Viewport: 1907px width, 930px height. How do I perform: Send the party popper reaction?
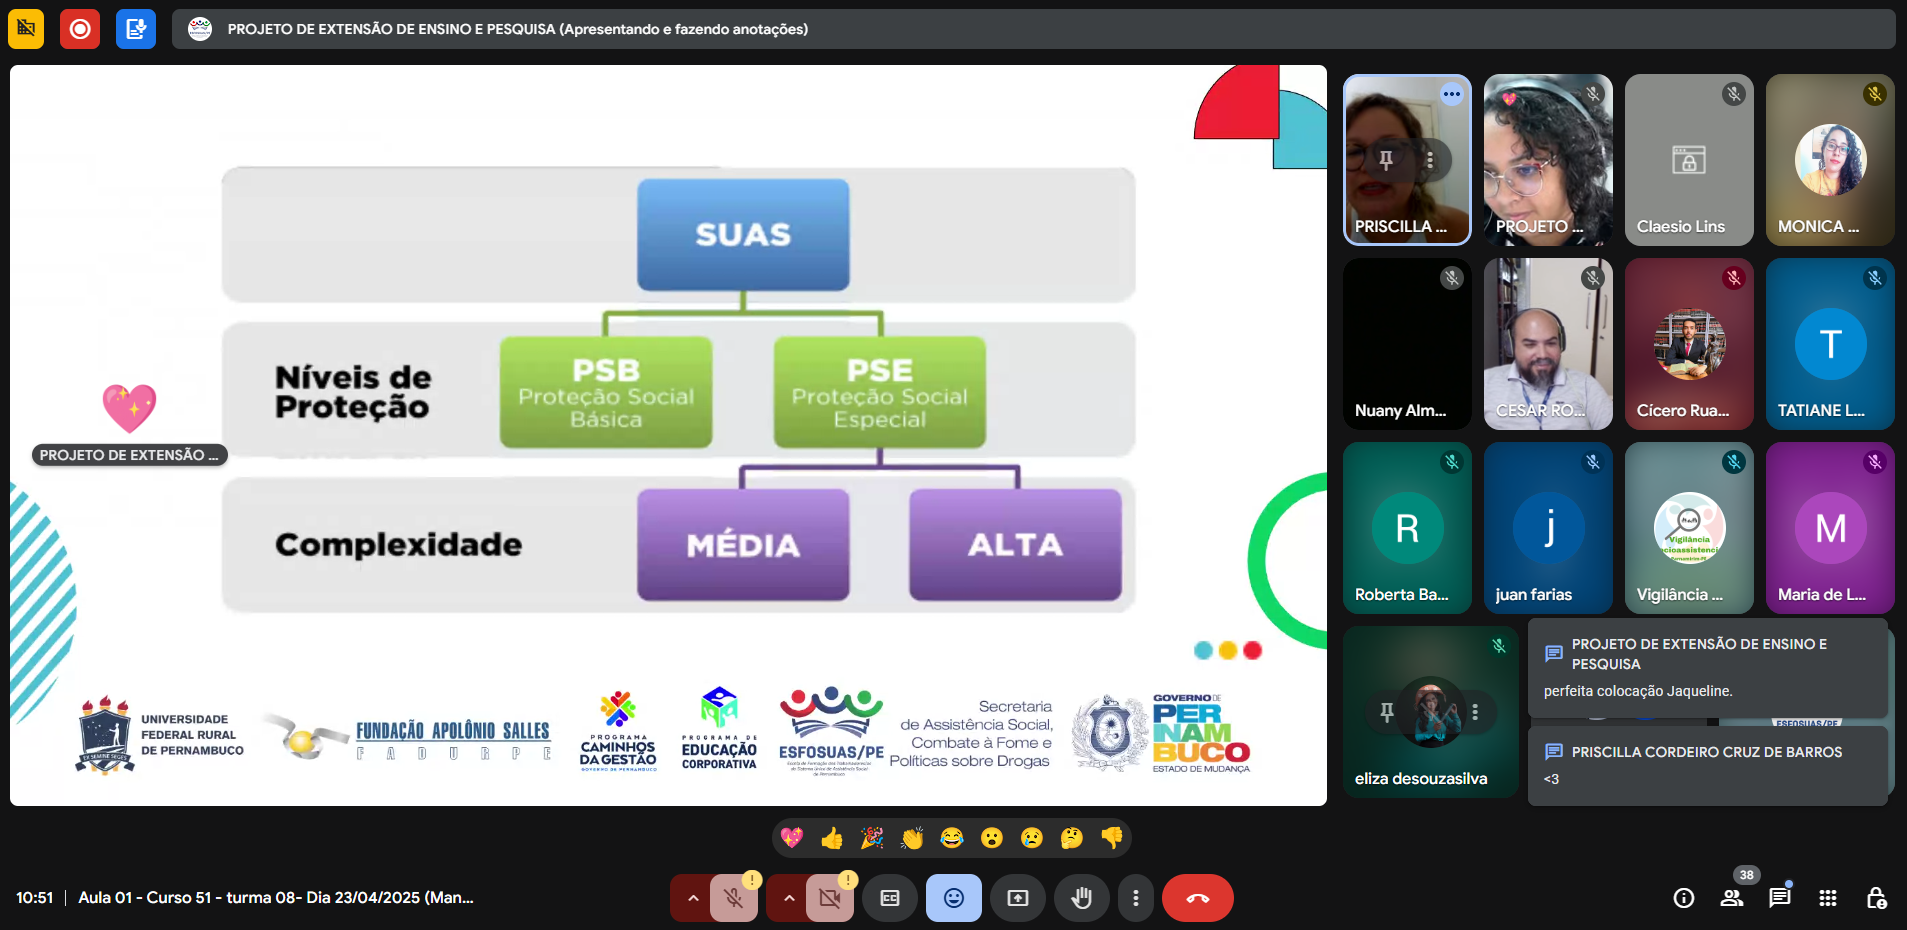872,838
